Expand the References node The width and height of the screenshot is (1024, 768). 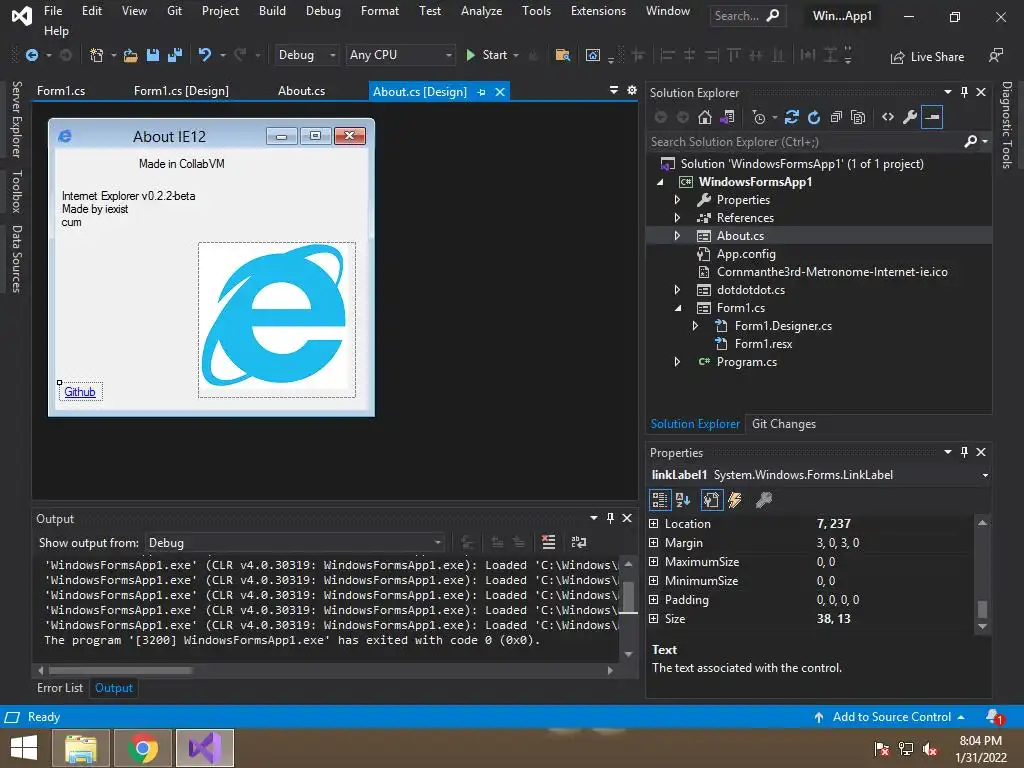(677, 217)
